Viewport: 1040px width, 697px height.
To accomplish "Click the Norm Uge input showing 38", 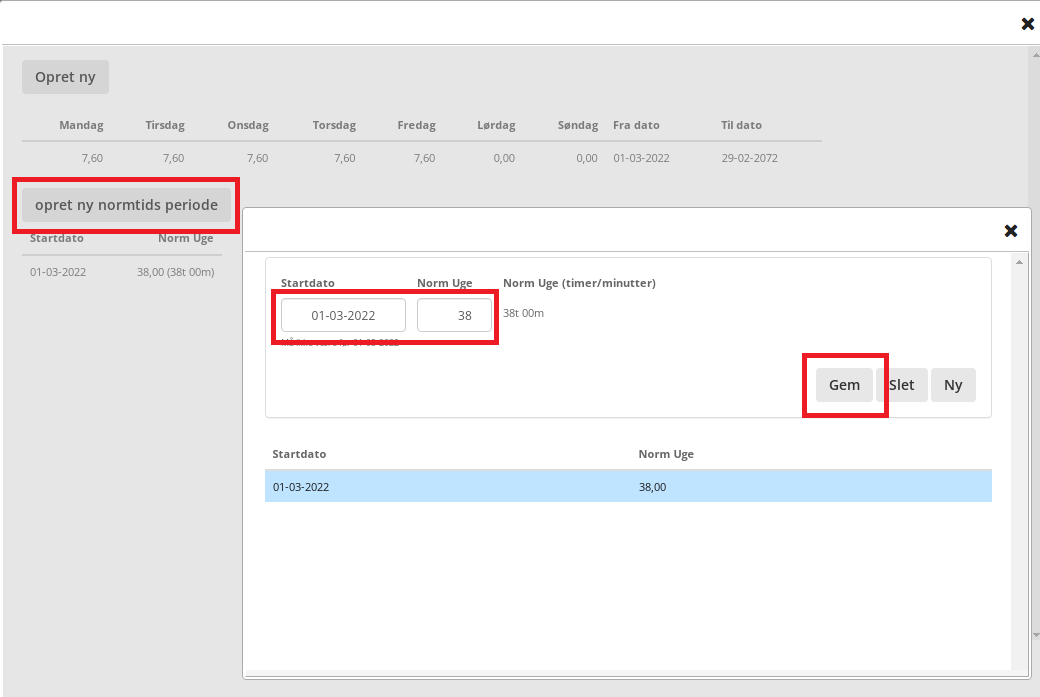I will (x=455, y=315).
